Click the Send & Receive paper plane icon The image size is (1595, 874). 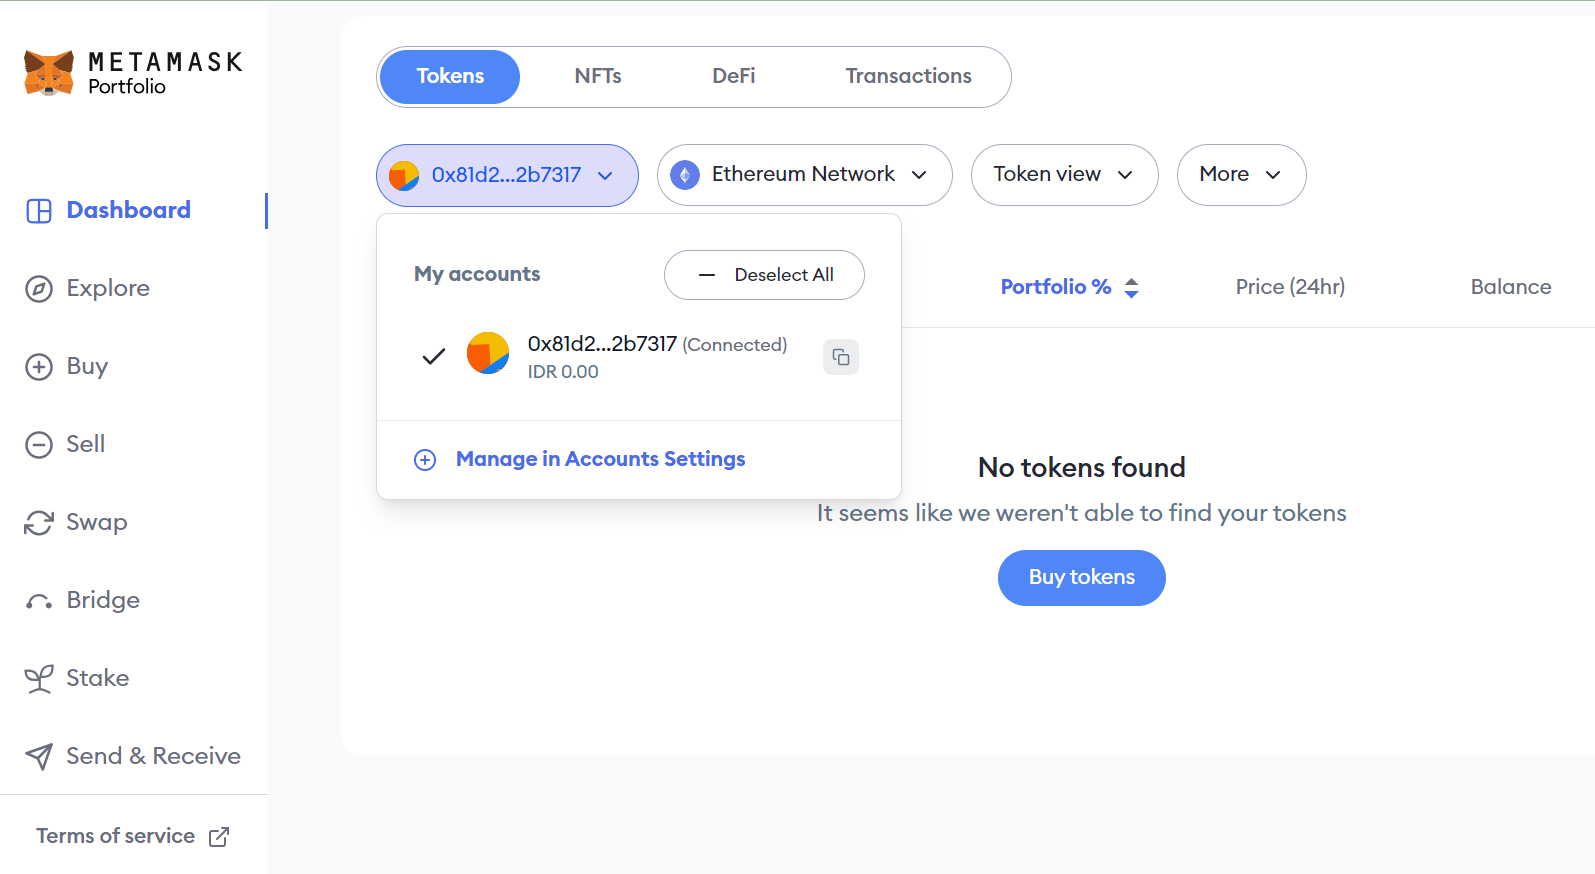coord(39,757)
